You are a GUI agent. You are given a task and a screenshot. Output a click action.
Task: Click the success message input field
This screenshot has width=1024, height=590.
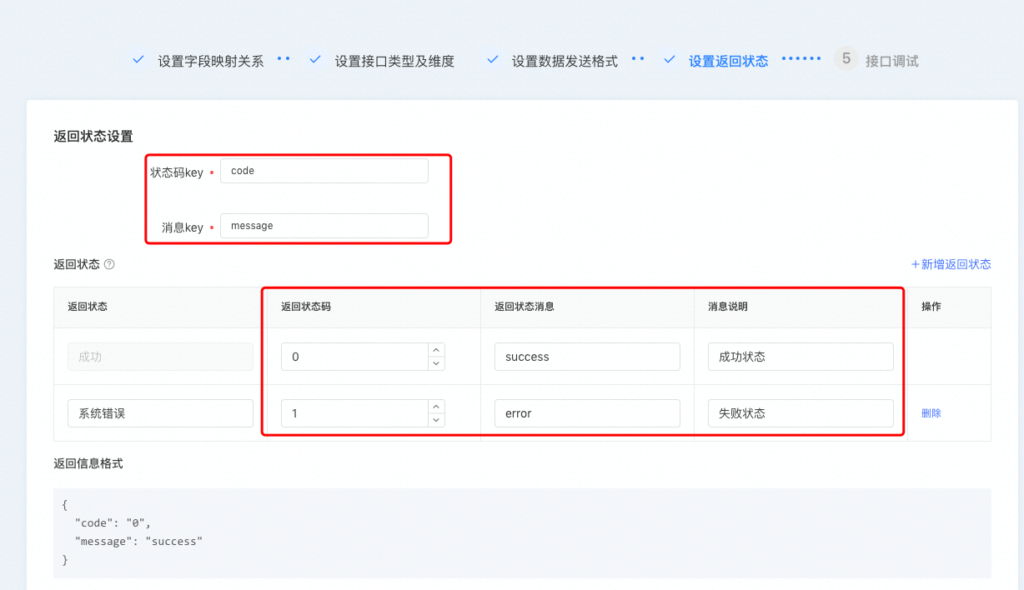coord(586,357)
